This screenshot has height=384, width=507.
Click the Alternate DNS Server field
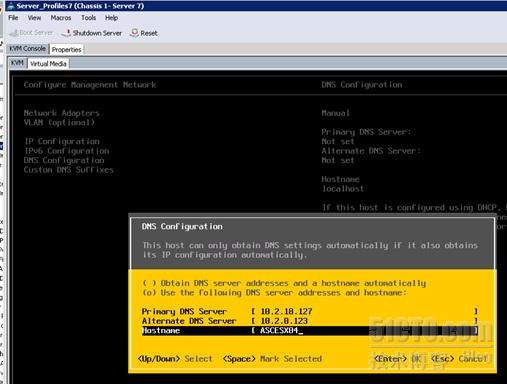(364, 321)
